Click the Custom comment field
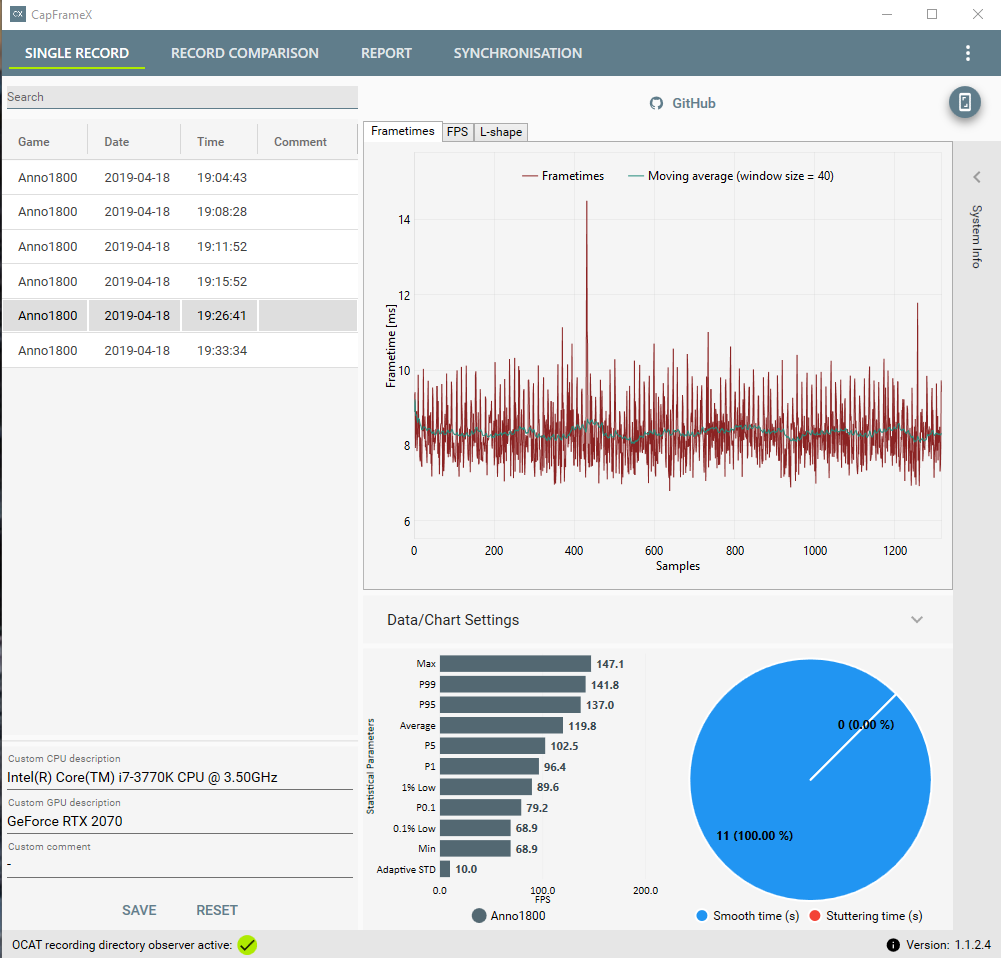This screenshot has width=1001, height=958. pos(179,865)
